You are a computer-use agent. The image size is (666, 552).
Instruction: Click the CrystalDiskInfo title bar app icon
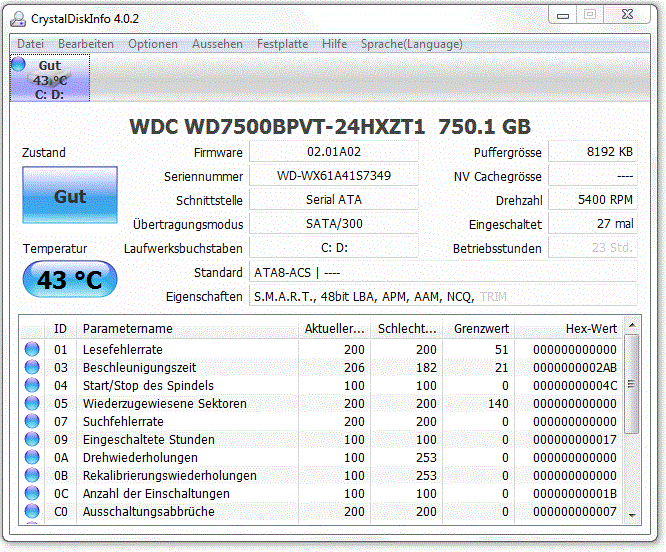point(18,19)
